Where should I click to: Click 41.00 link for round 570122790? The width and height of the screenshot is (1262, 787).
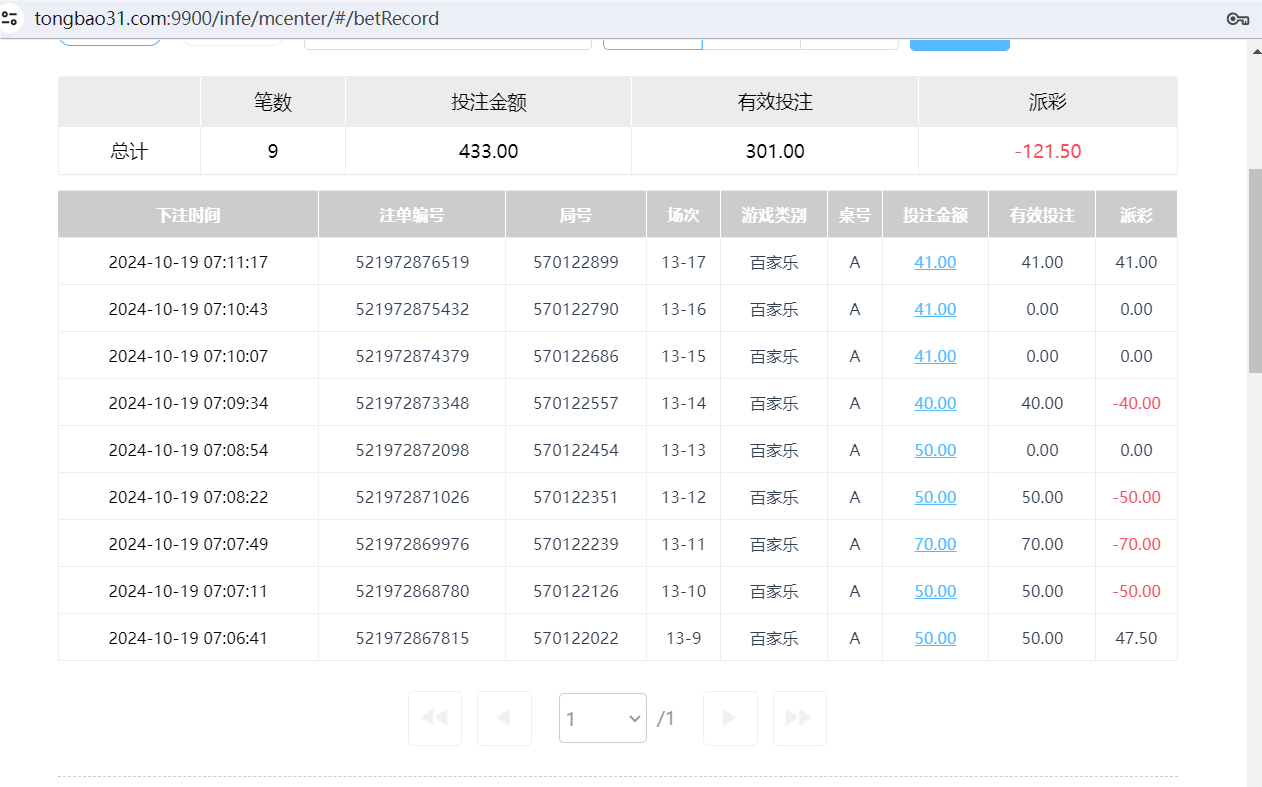coord(934,309)
